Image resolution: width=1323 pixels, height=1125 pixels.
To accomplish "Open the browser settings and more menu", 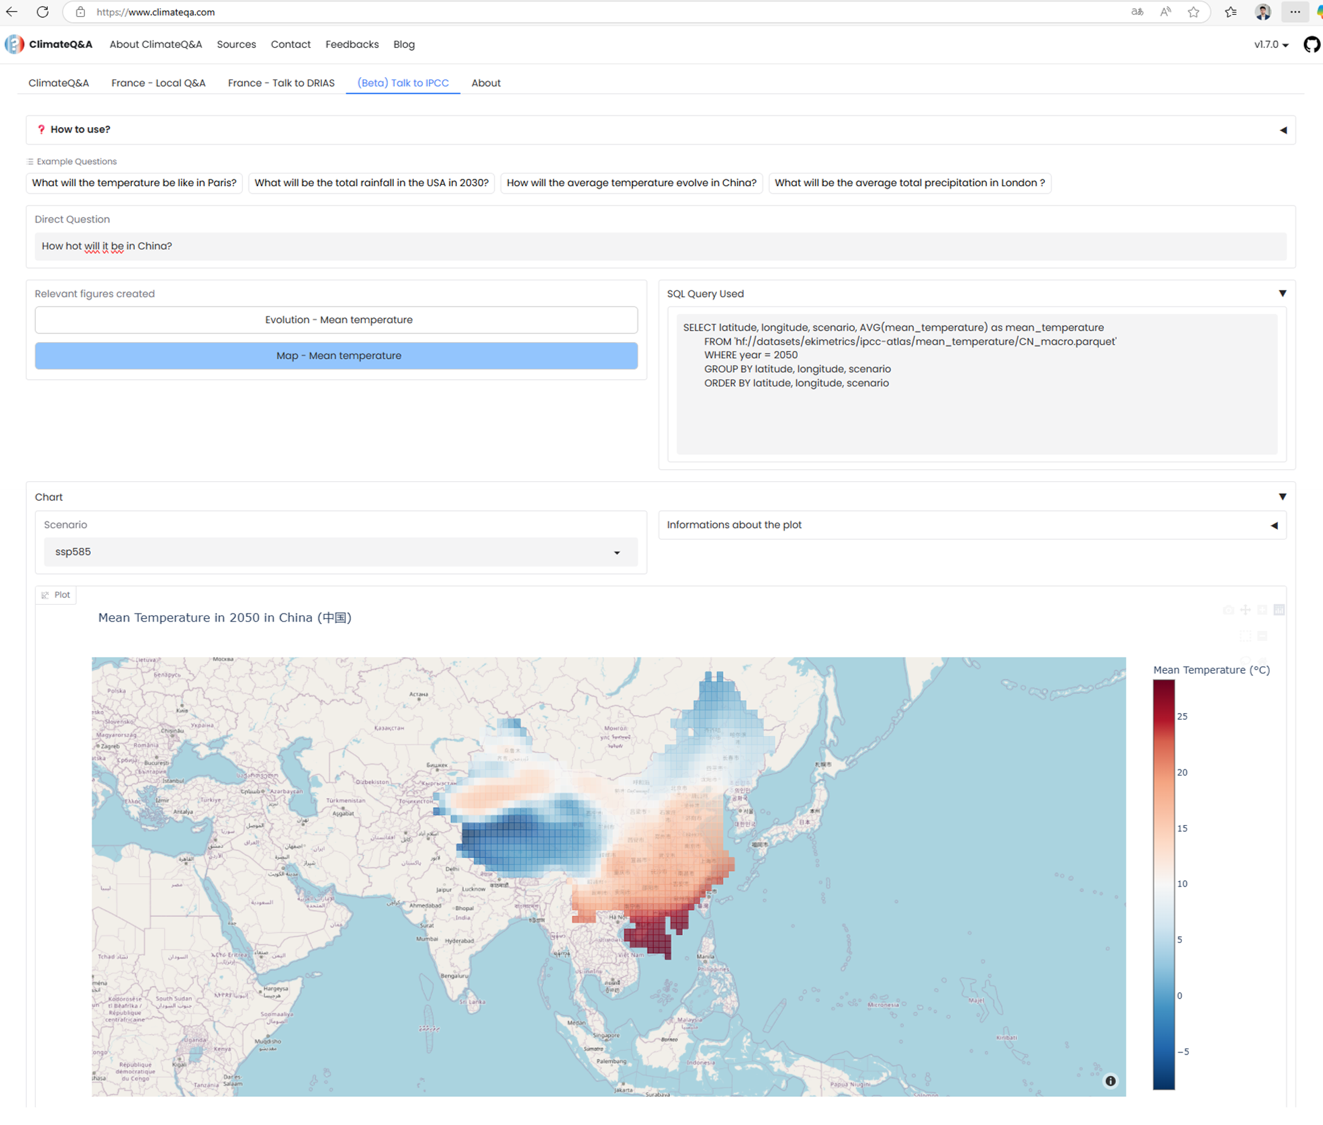I will (x=1295, y=12).
